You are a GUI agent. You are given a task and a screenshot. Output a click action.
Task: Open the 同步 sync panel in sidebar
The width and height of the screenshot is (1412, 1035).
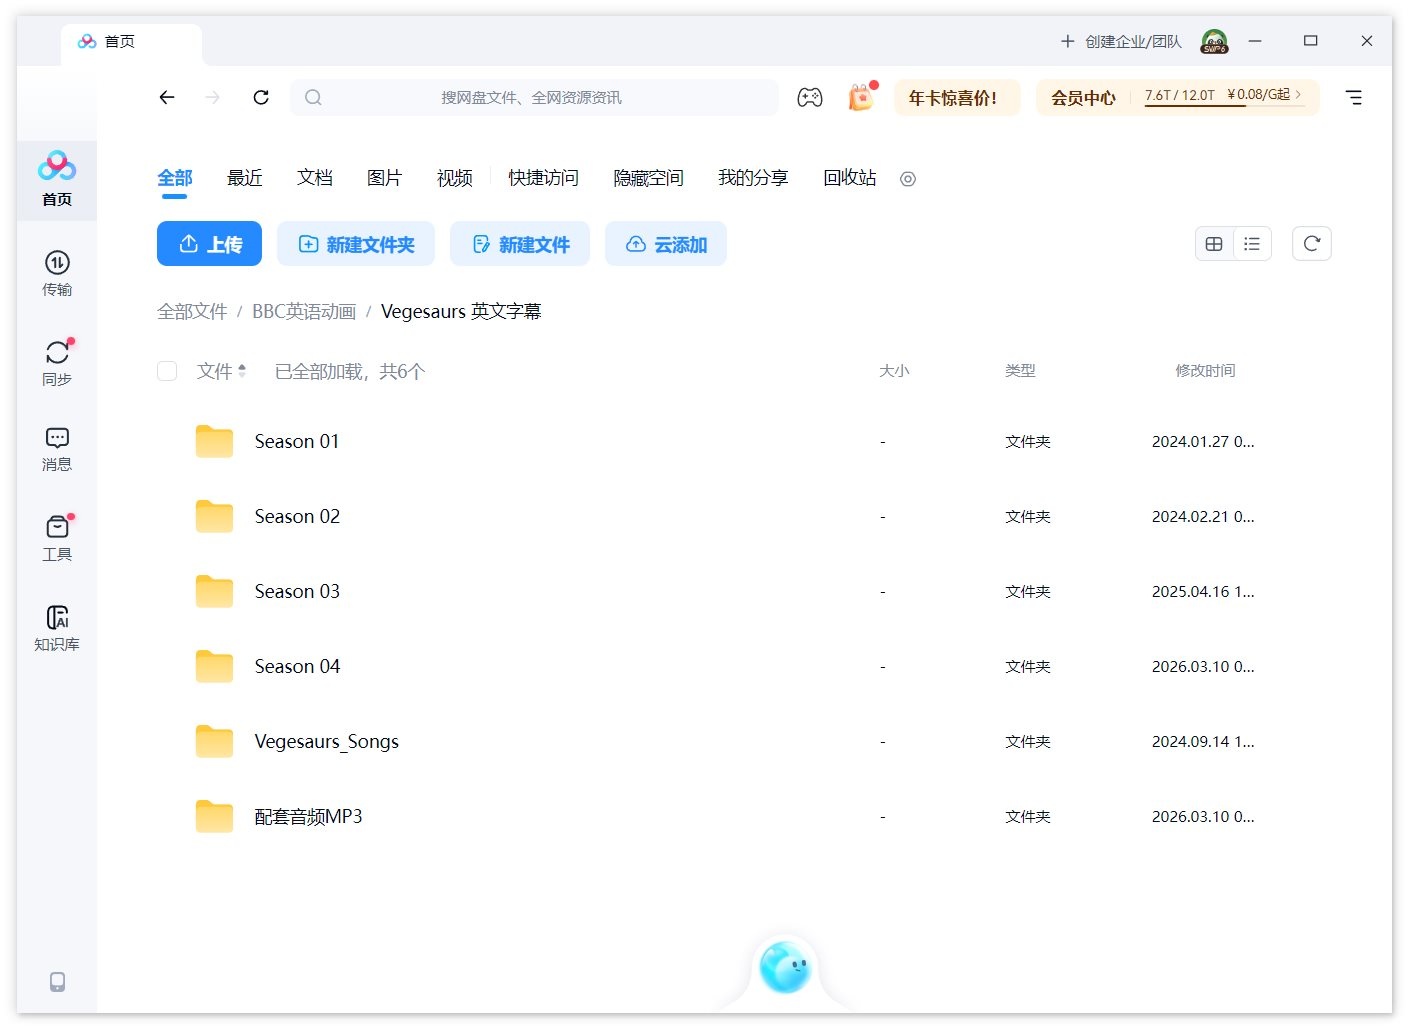point(56,362)
